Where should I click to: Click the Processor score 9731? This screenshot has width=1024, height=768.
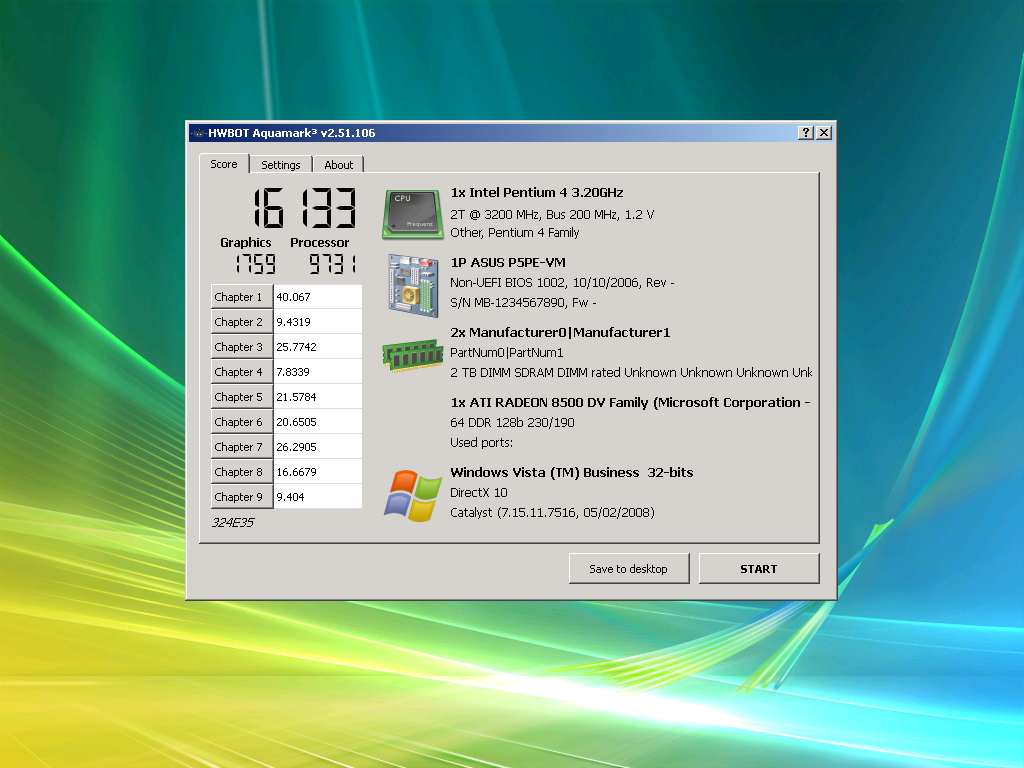tap(332, 264)
